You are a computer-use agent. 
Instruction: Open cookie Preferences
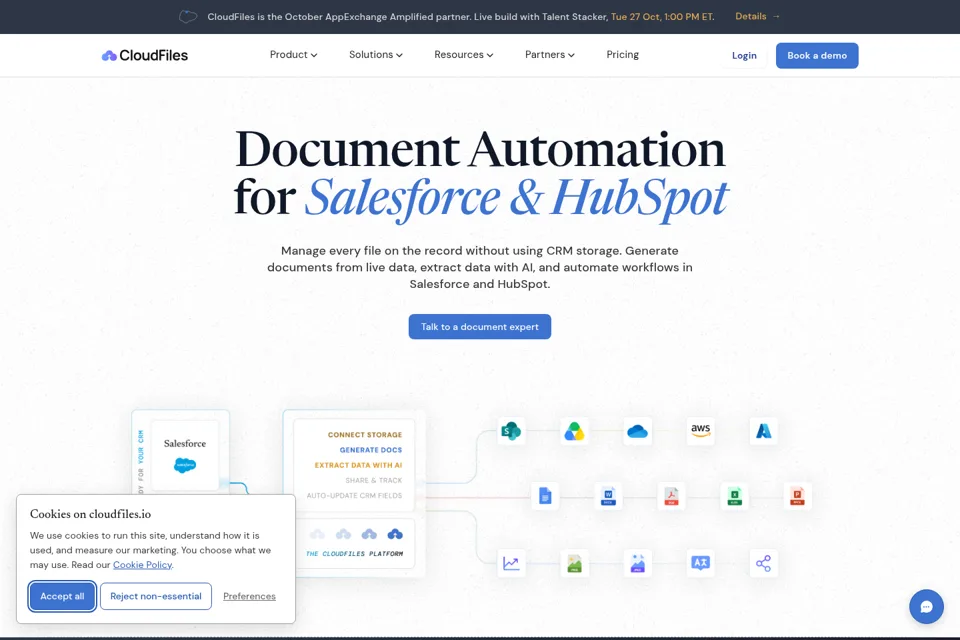[x=249, y=596]
